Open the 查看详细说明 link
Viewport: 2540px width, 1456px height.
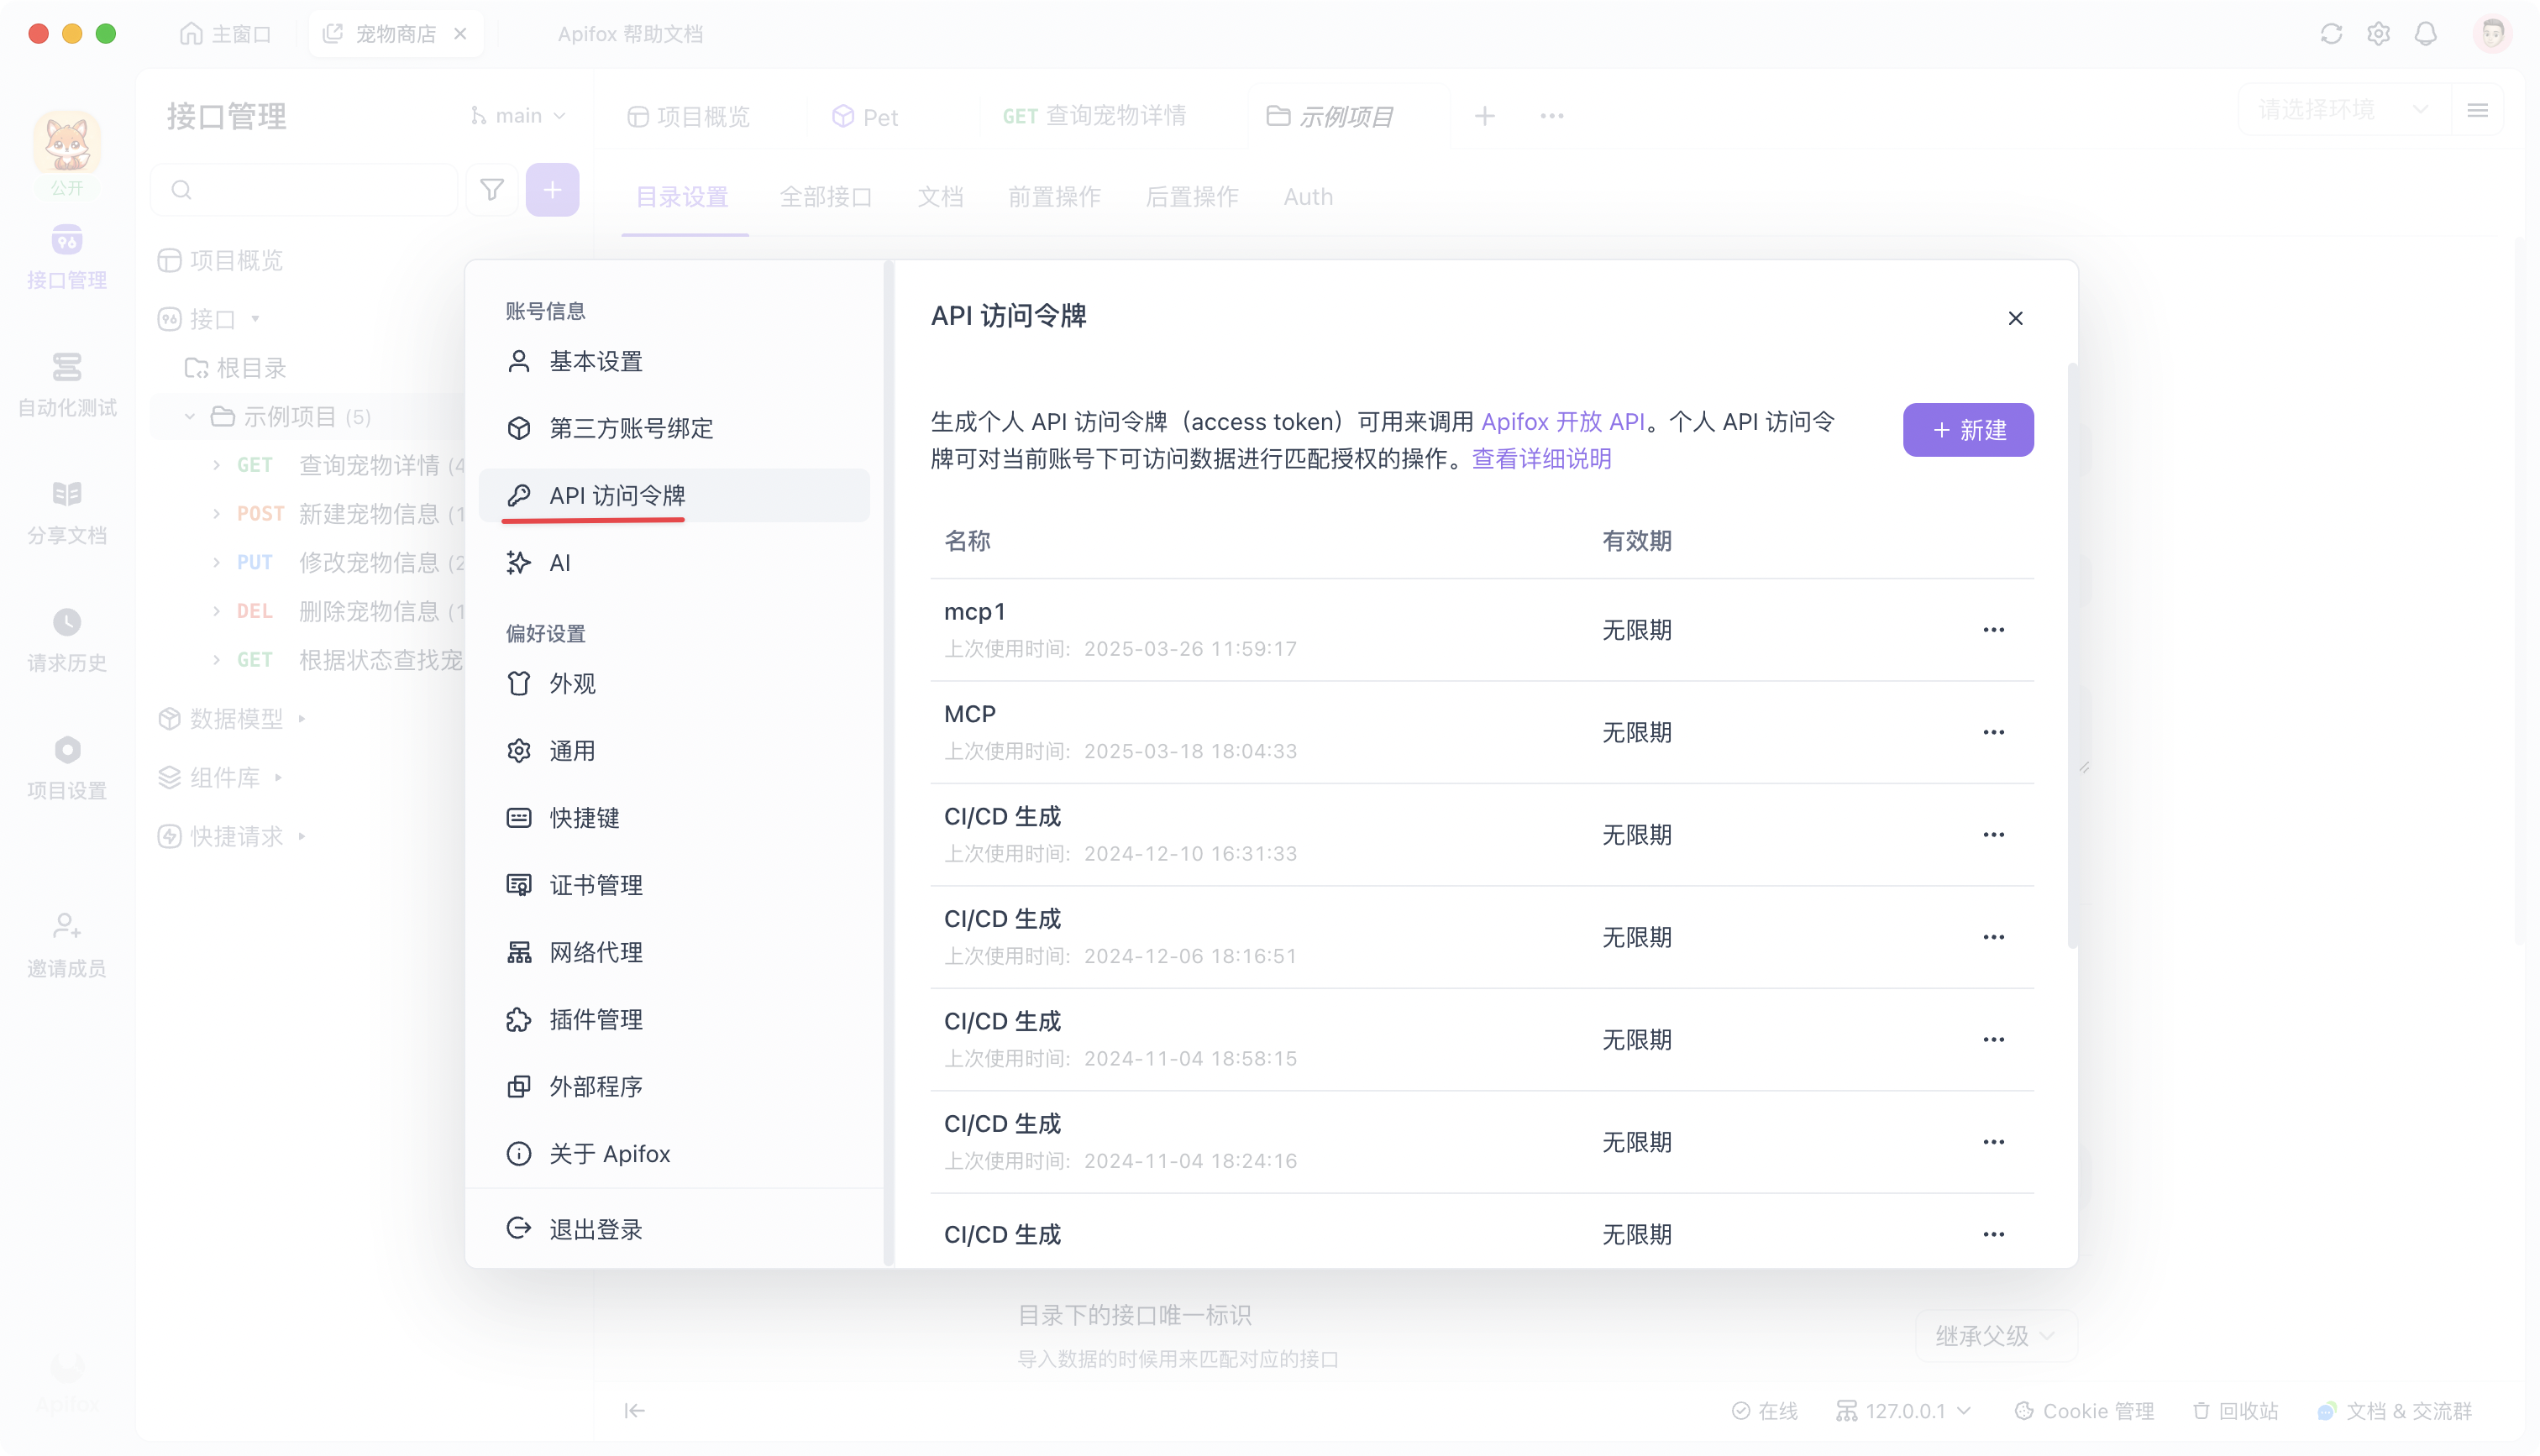(1541, 458)
